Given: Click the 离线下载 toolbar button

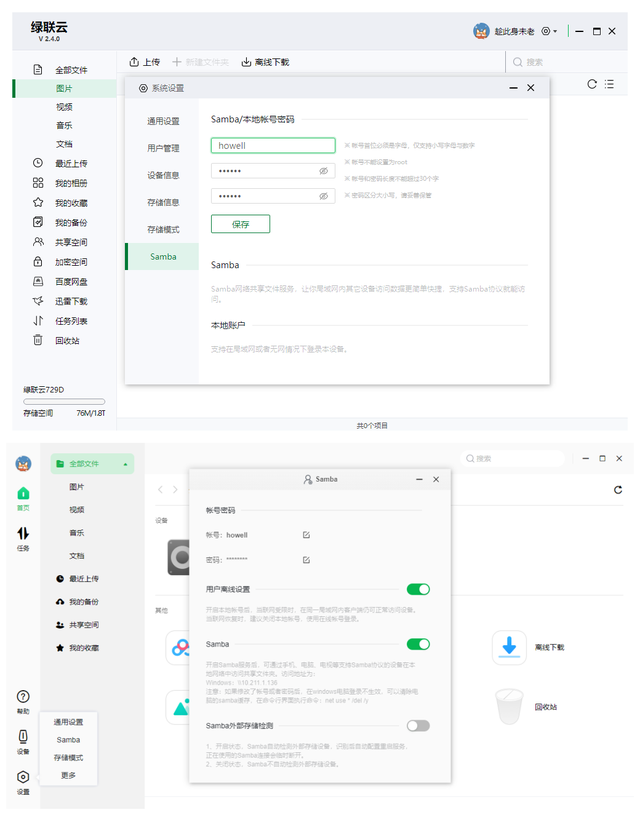Looking at the screenshot, I should [265, 62].
